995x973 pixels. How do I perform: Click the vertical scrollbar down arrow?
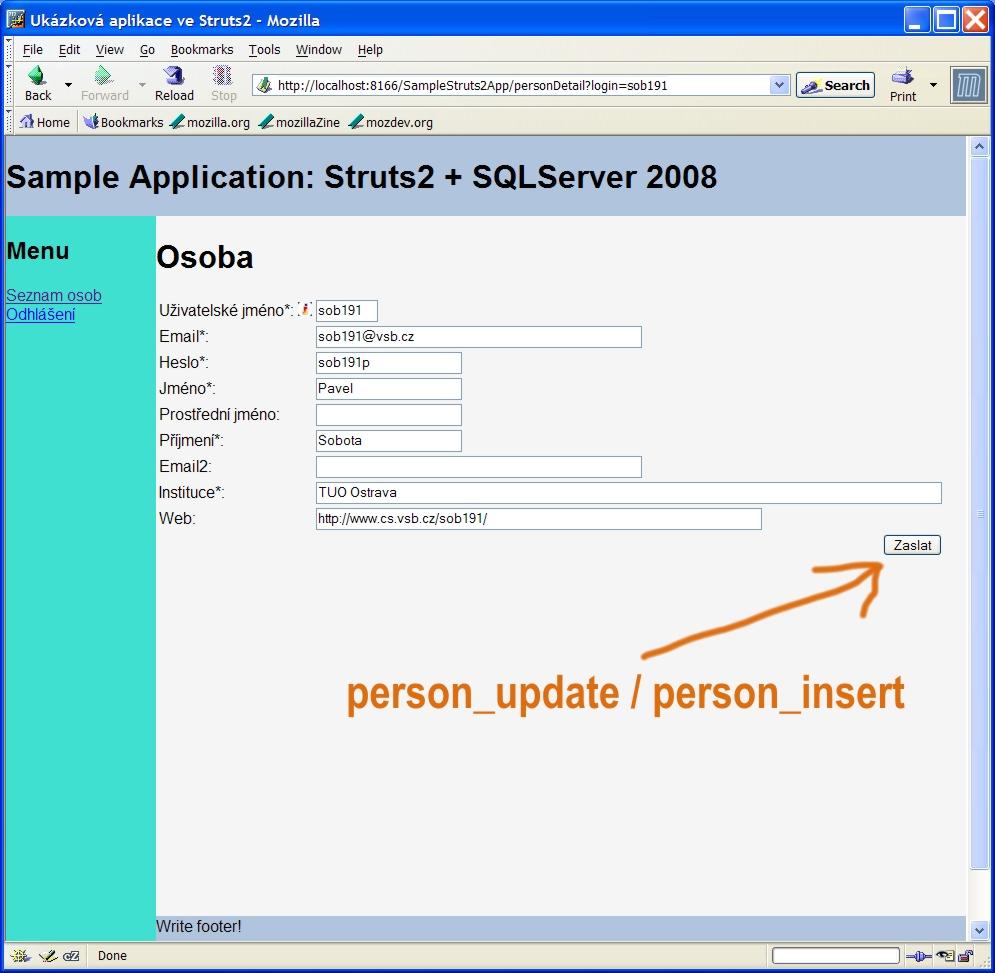point(979,930)
